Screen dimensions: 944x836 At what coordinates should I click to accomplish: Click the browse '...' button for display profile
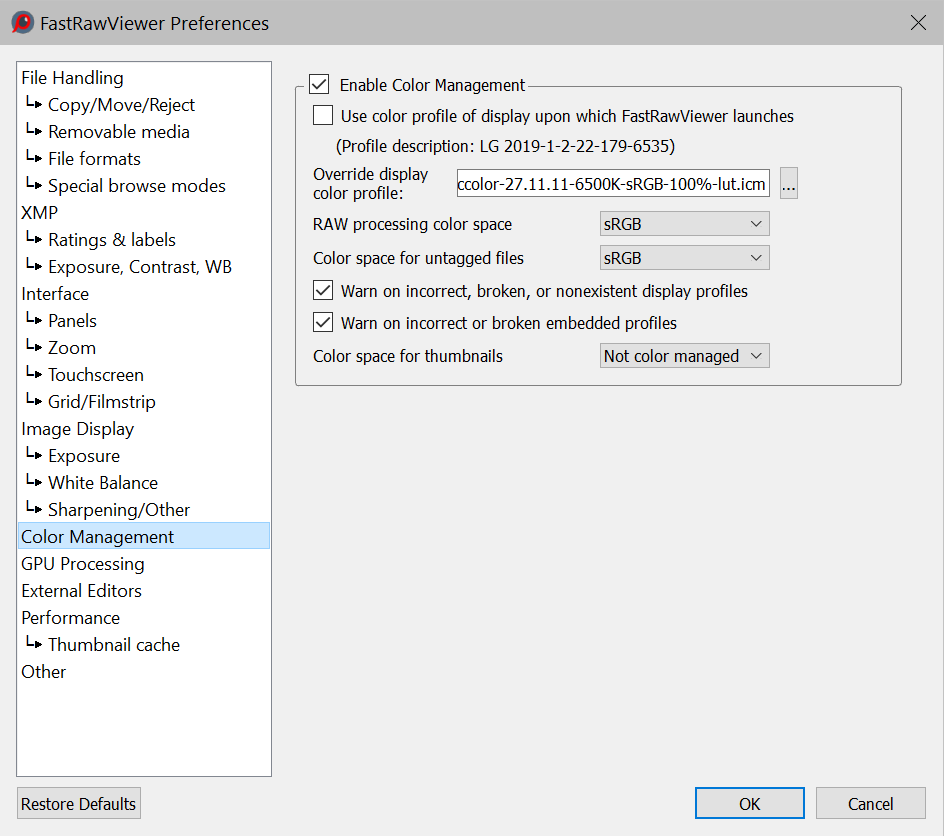click(789, 185)
